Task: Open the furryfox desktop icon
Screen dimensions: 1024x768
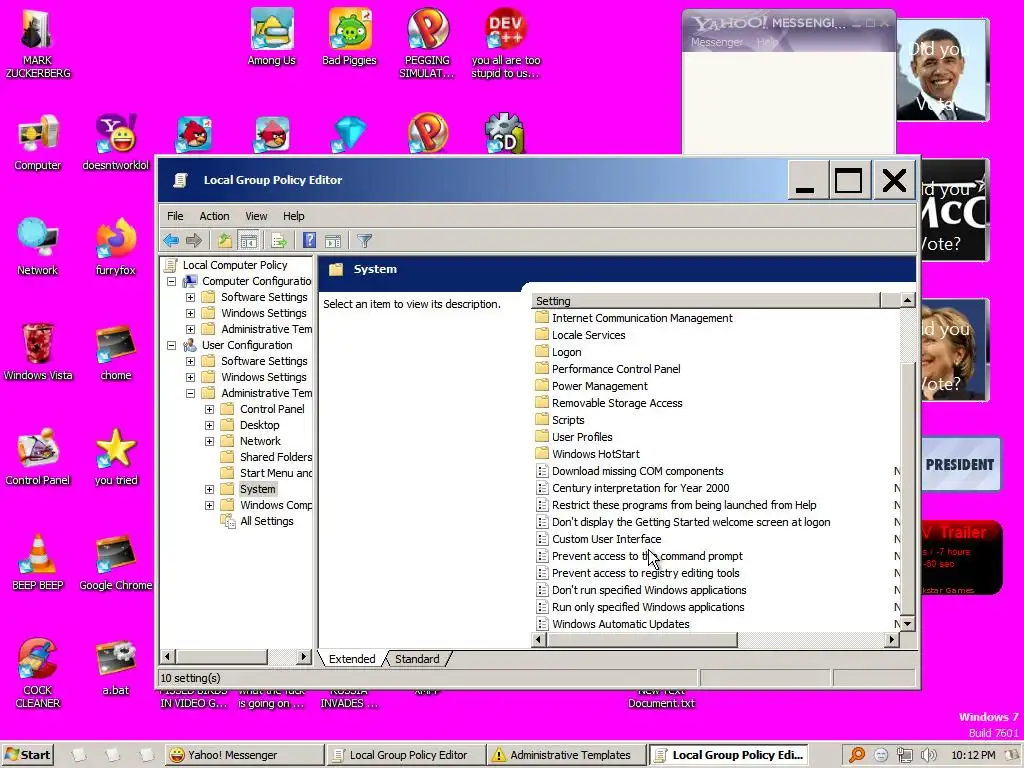Action: pos(116,248)
